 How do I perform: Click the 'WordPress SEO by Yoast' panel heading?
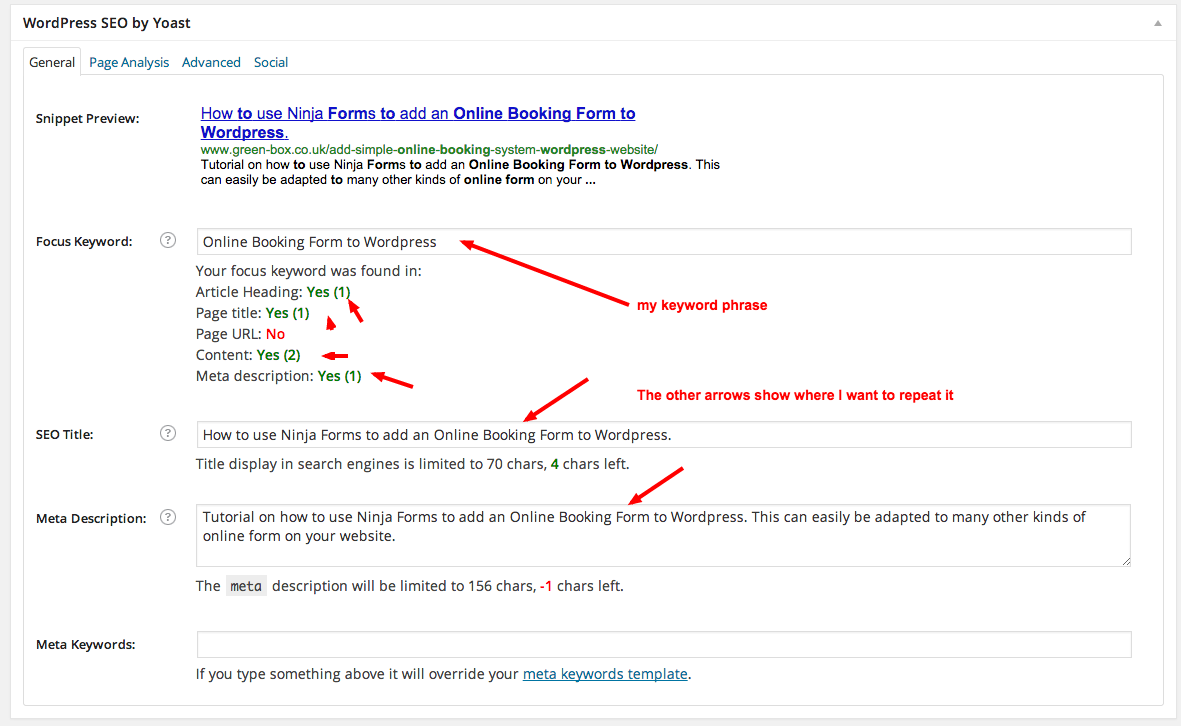point(106,23)
